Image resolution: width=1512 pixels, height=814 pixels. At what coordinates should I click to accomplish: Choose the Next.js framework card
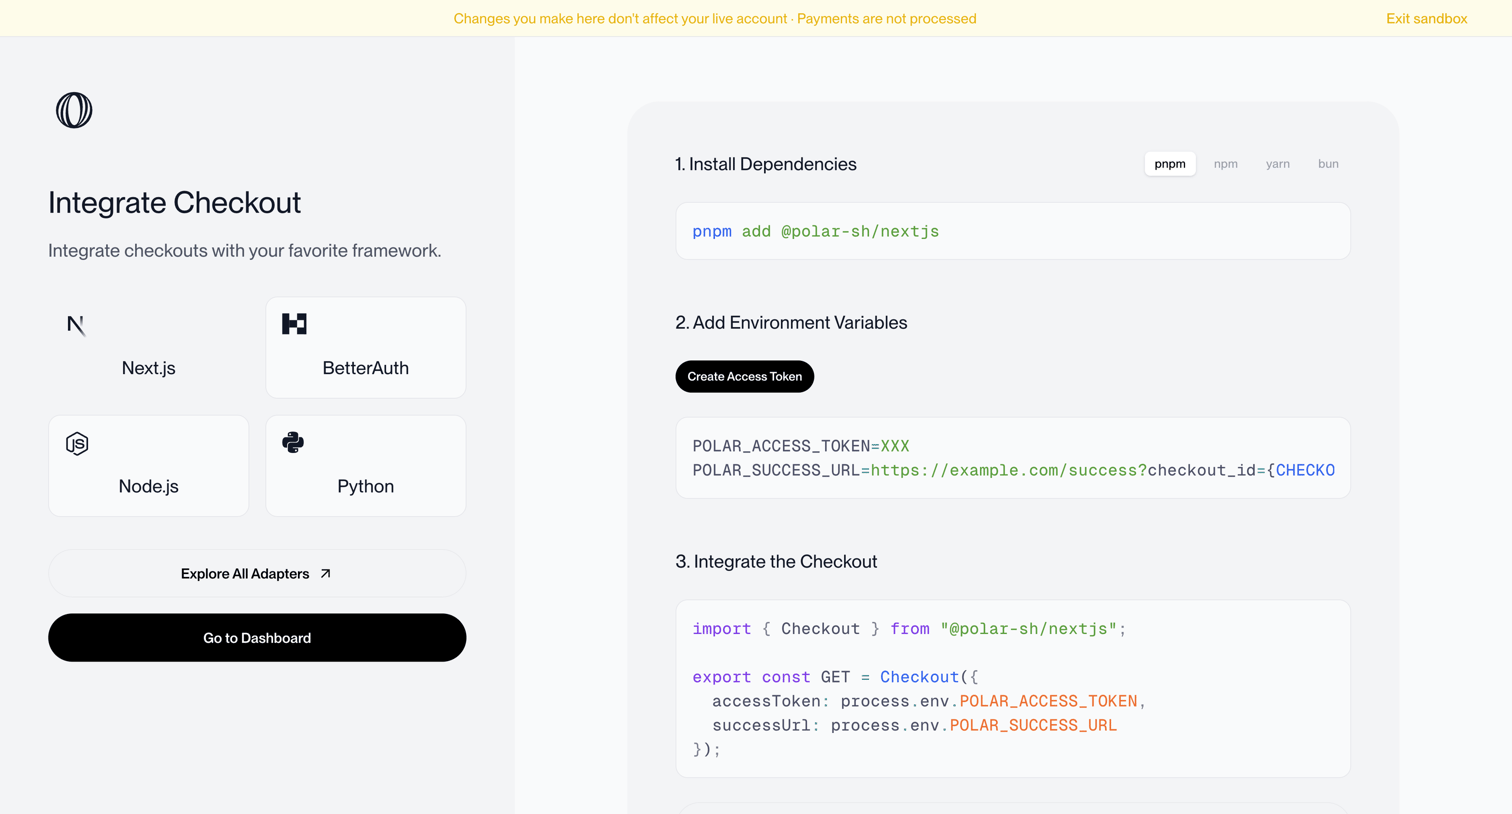click(149, 347)
